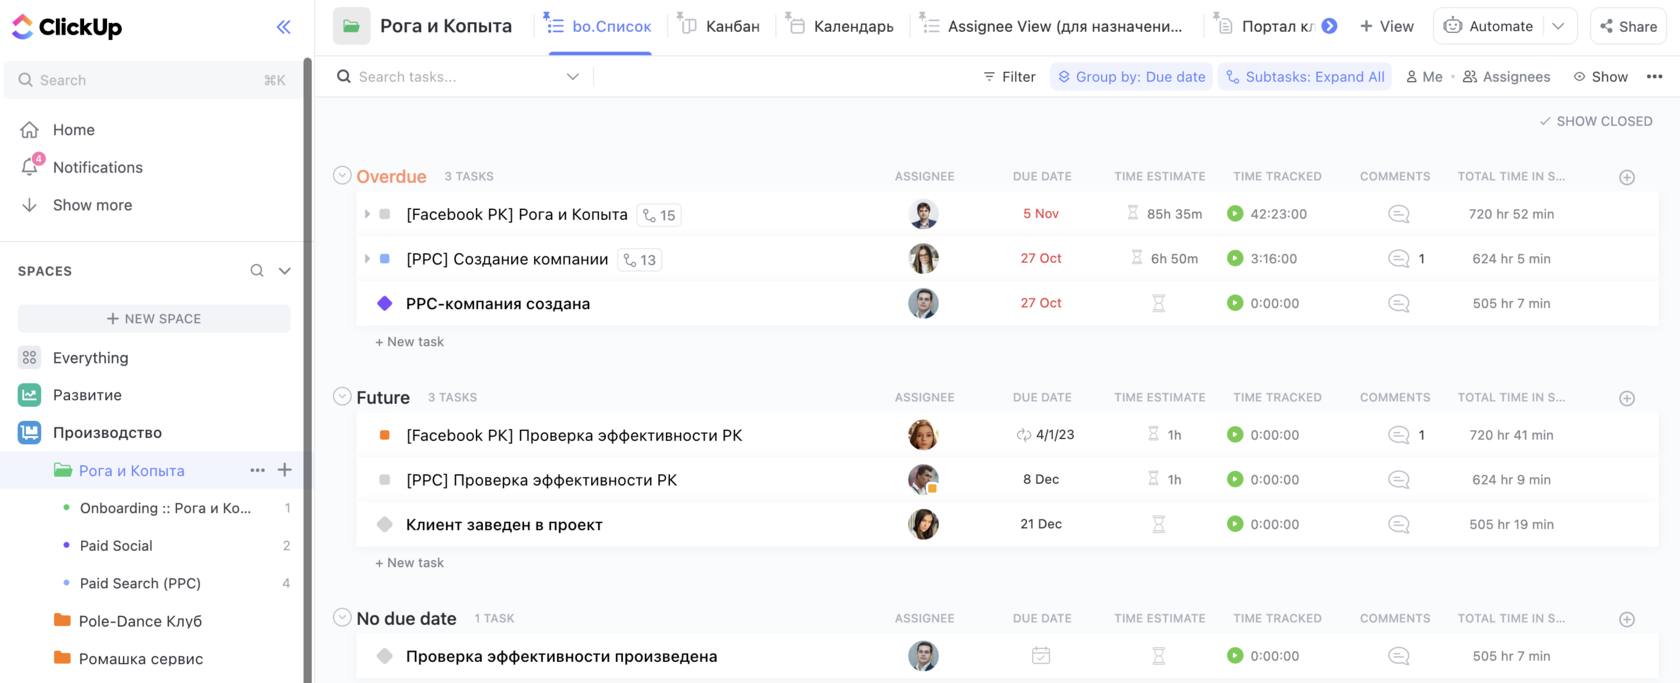
Task: Click the sidebar Search field
Action: click(154, 80)
